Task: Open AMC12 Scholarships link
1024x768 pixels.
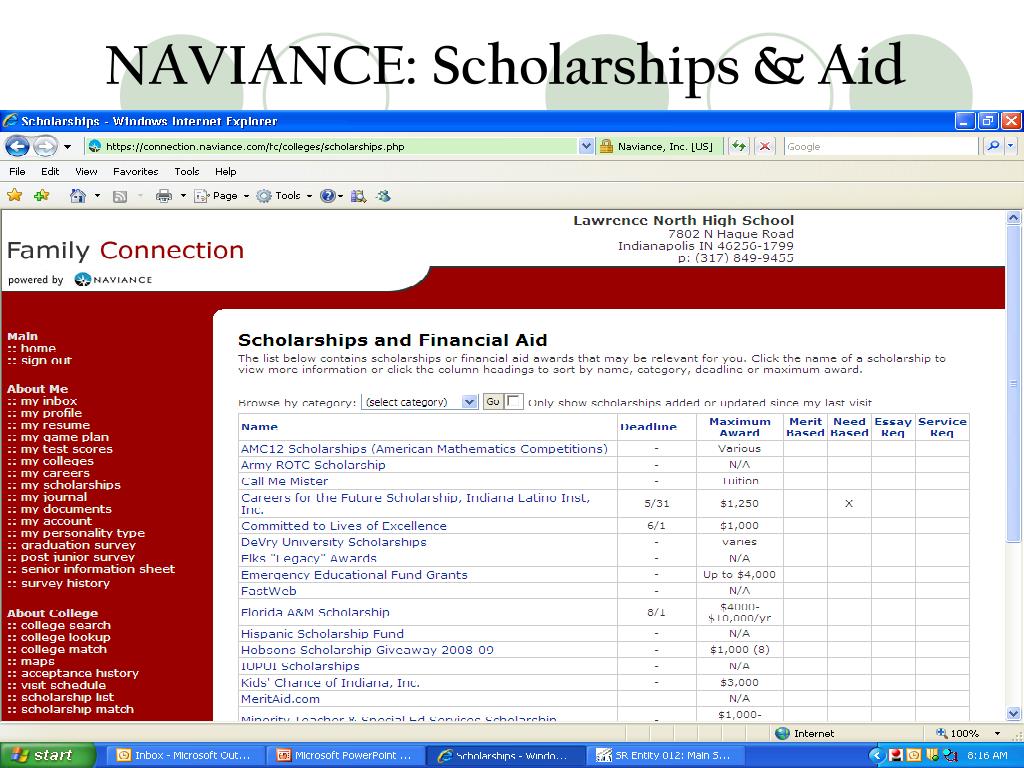Action: [x=424, y=449]
